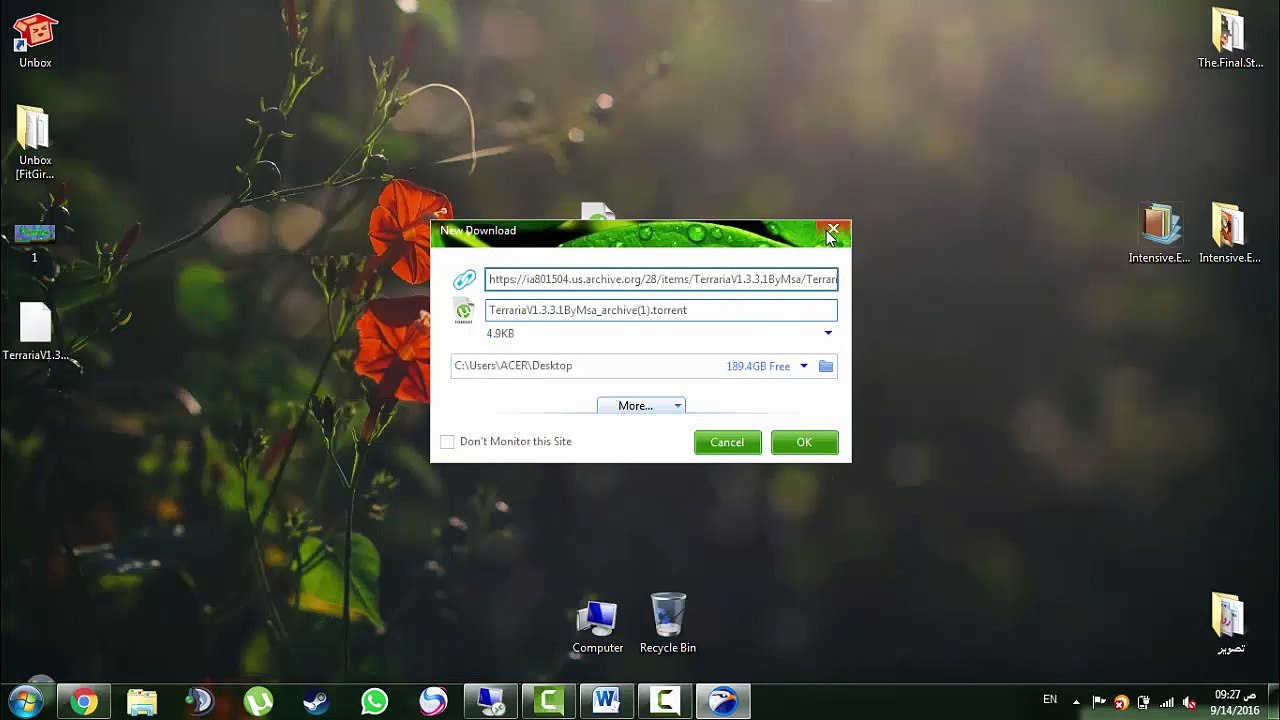Select the TerrariaV1.3... file on the desktop
This screenshot has width=1280, height=720.
[x=35, y=332]
